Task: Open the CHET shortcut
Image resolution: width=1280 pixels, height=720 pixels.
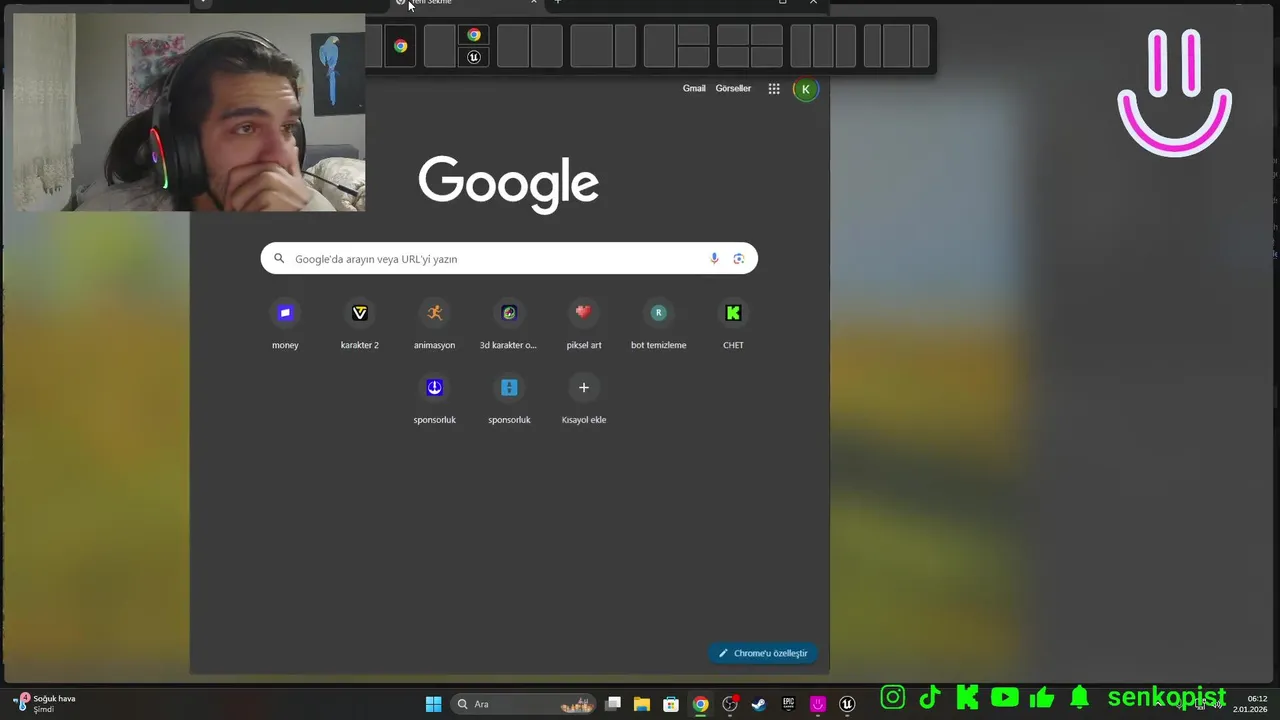Action: 733,326
